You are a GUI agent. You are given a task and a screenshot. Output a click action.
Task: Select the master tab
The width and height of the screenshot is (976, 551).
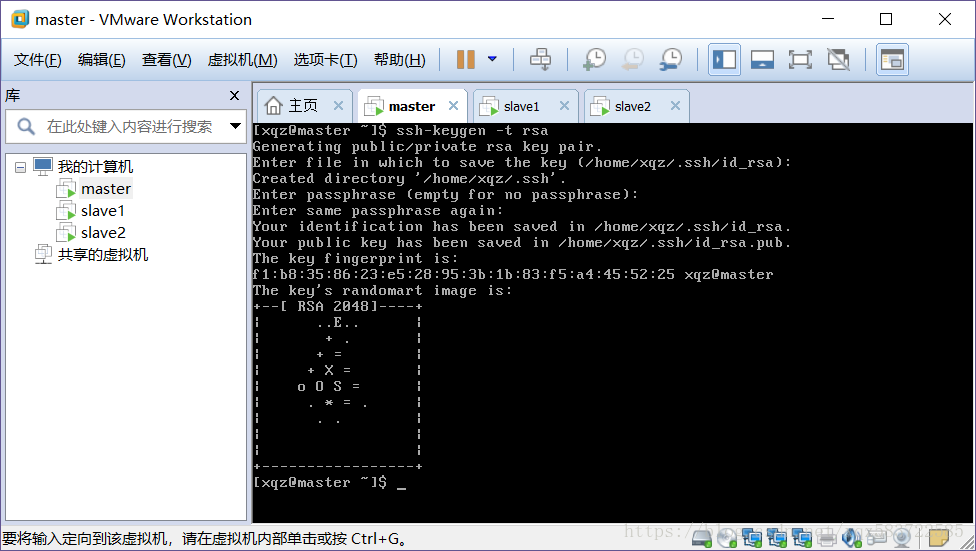411,106
